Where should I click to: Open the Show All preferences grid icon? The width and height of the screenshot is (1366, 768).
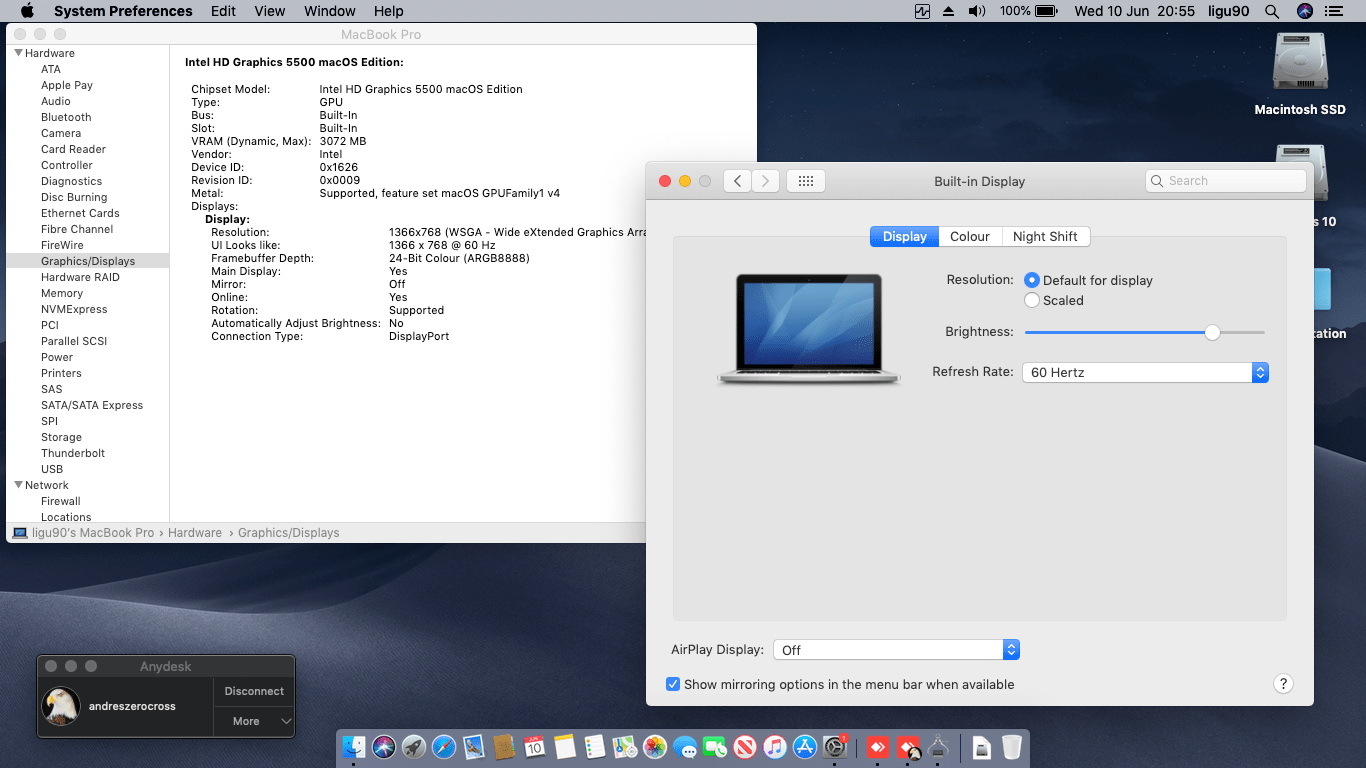pos(806,181)
